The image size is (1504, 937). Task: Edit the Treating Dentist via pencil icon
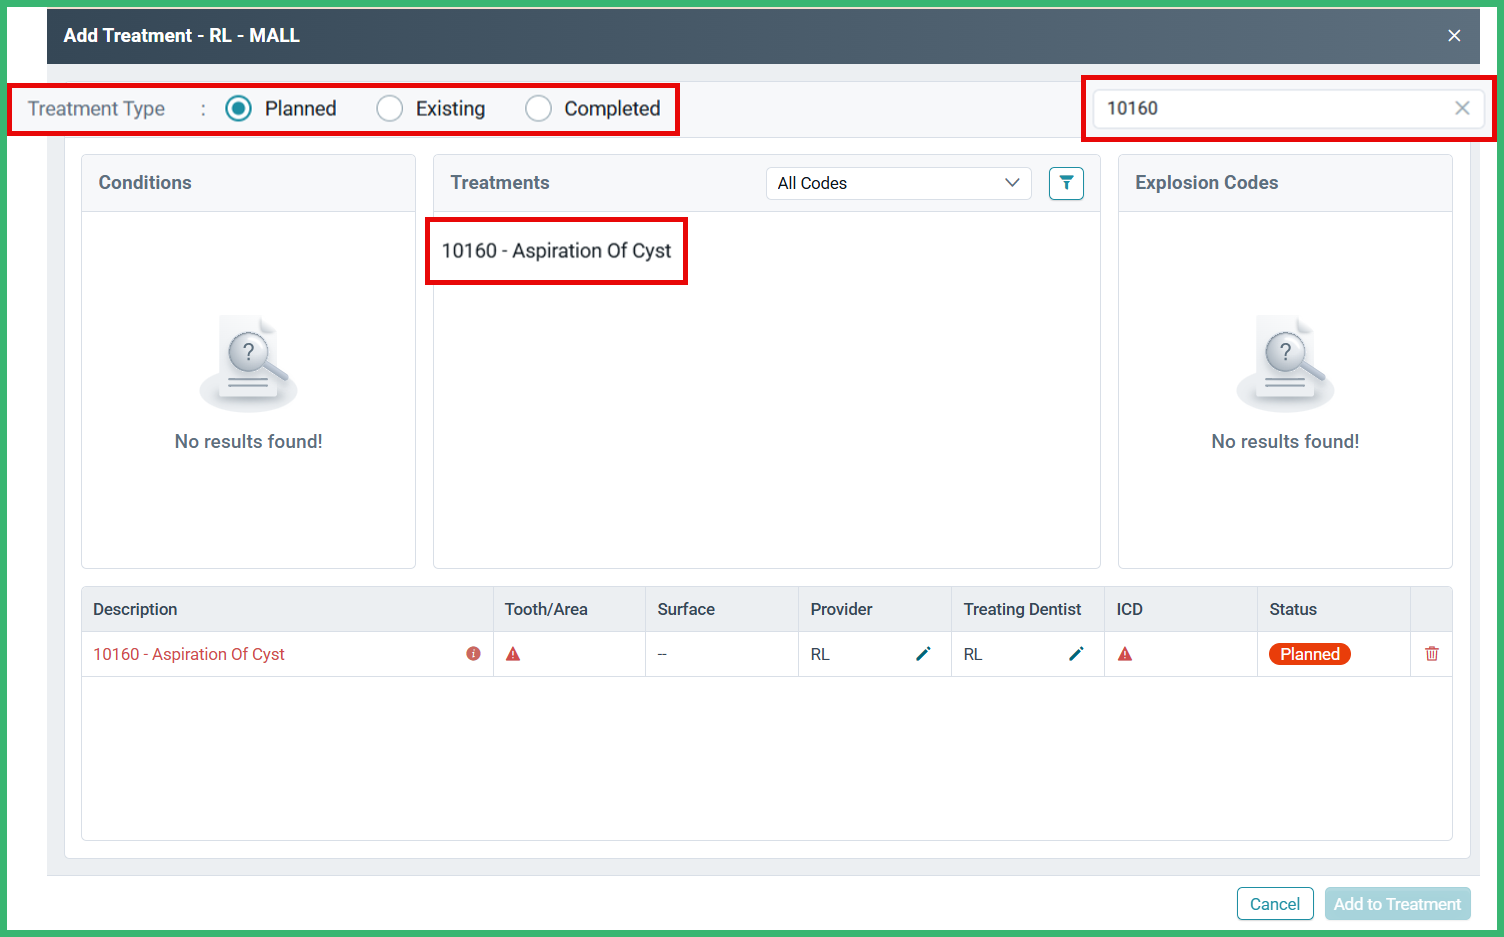pos(1076,654)
